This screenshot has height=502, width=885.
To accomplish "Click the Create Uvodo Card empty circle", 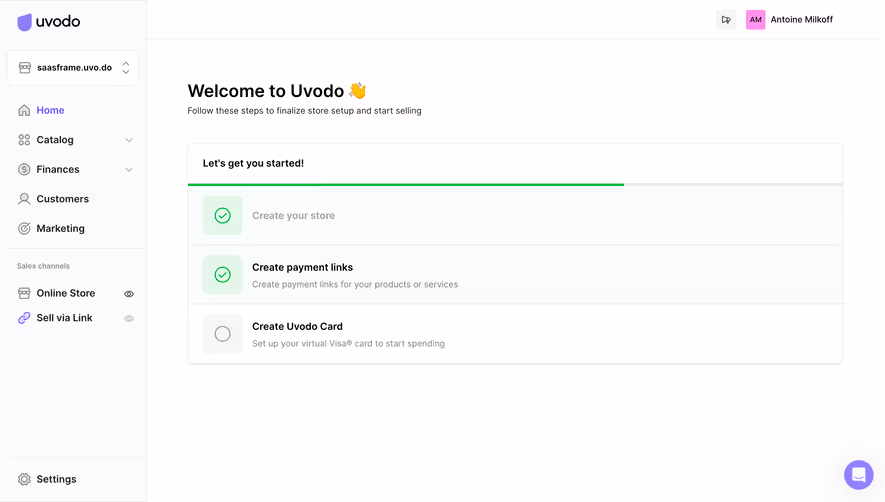I will [222, 334].
